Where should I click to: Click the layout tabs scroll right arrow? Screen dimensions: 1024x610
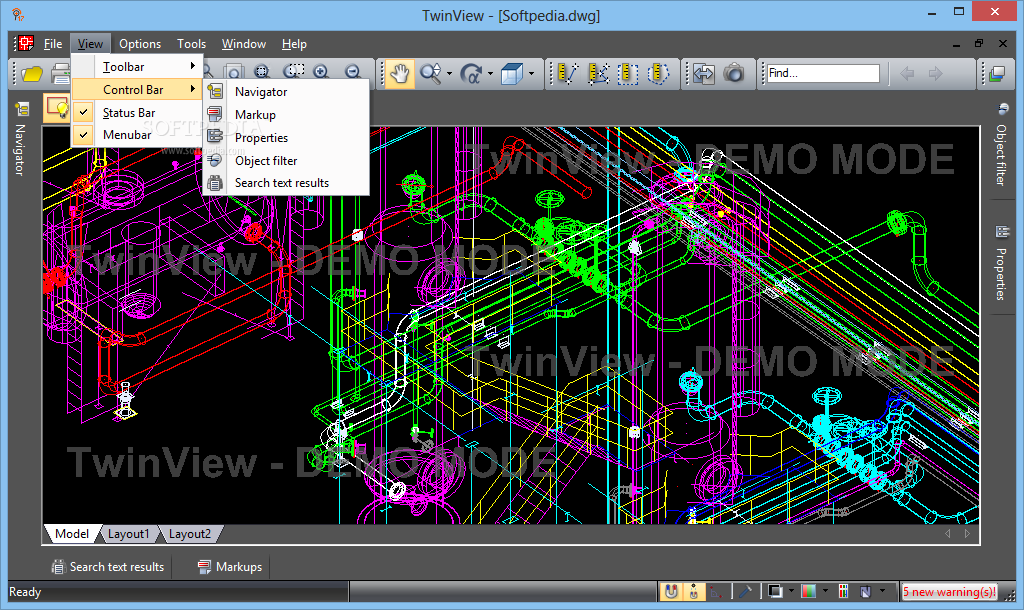tap(967, 534)
